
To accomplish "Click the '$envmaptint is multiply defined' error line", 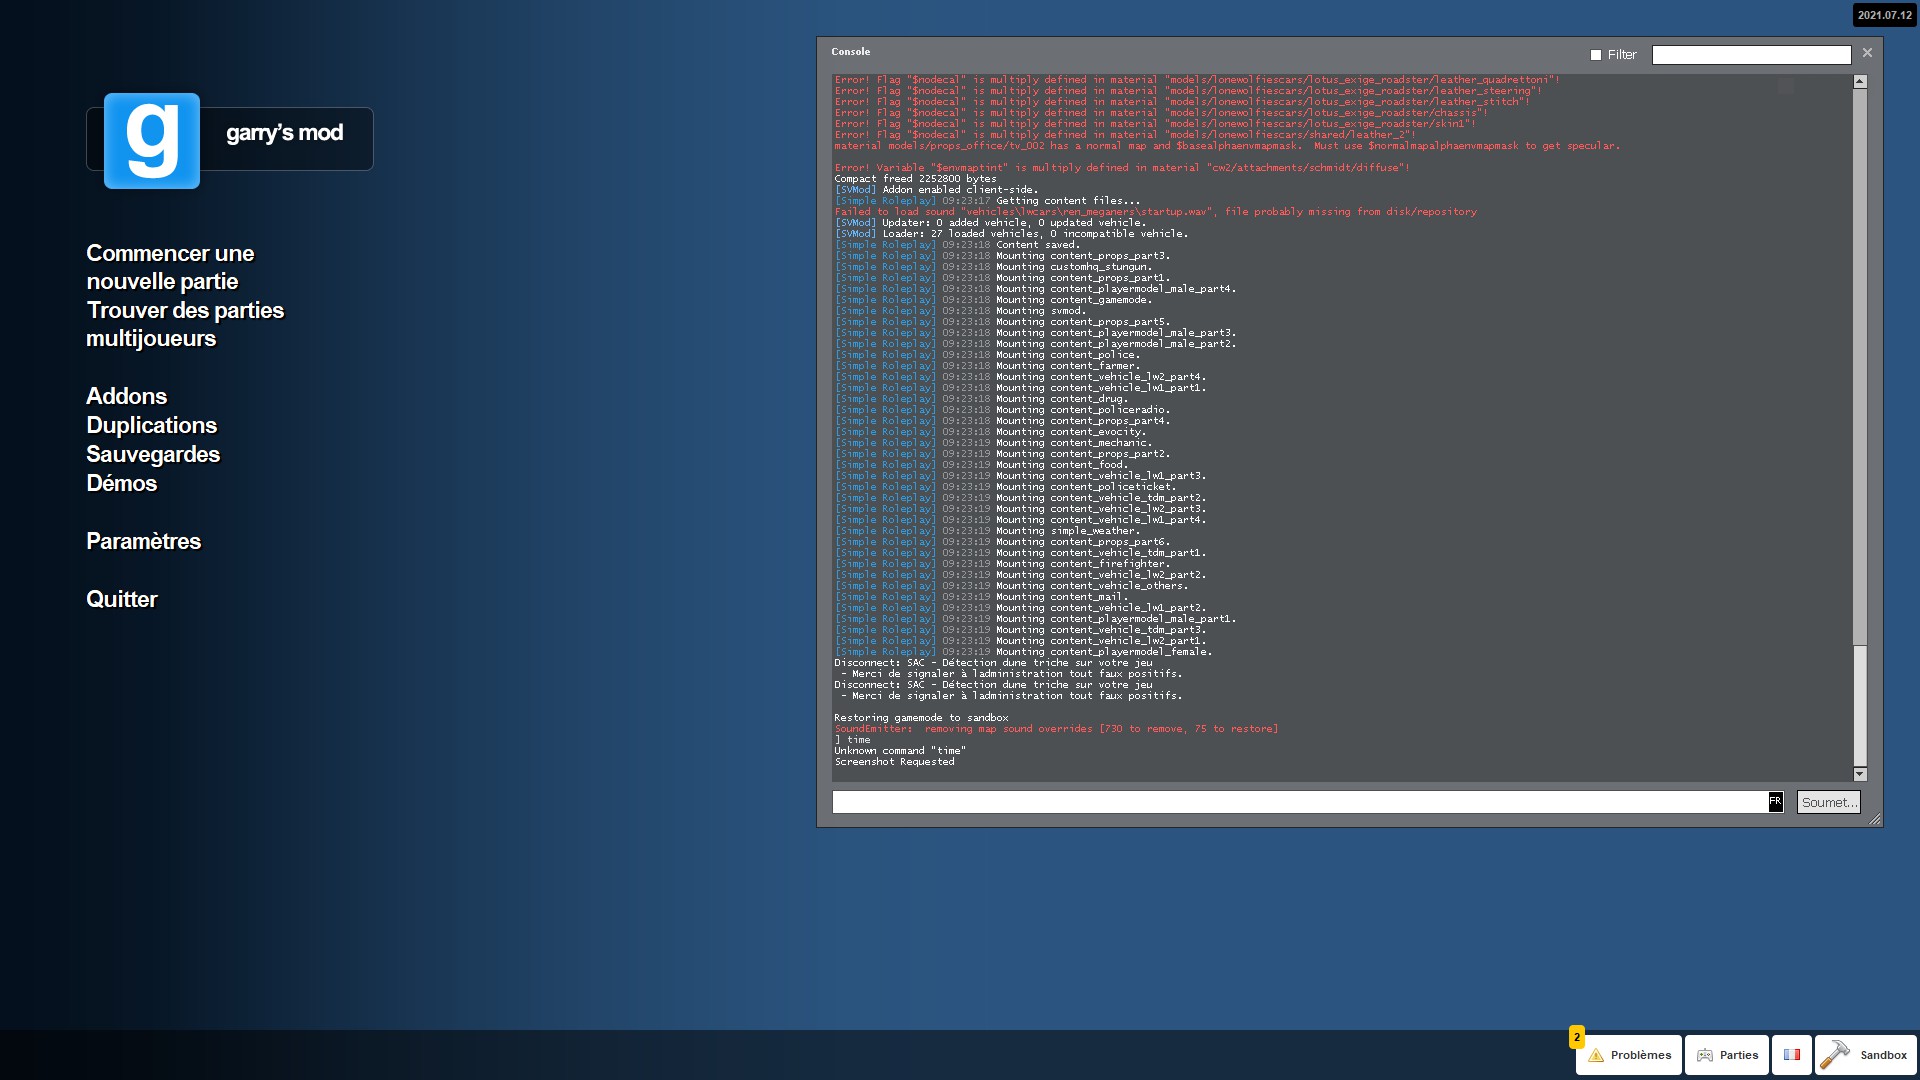I will pos(1122,168).
